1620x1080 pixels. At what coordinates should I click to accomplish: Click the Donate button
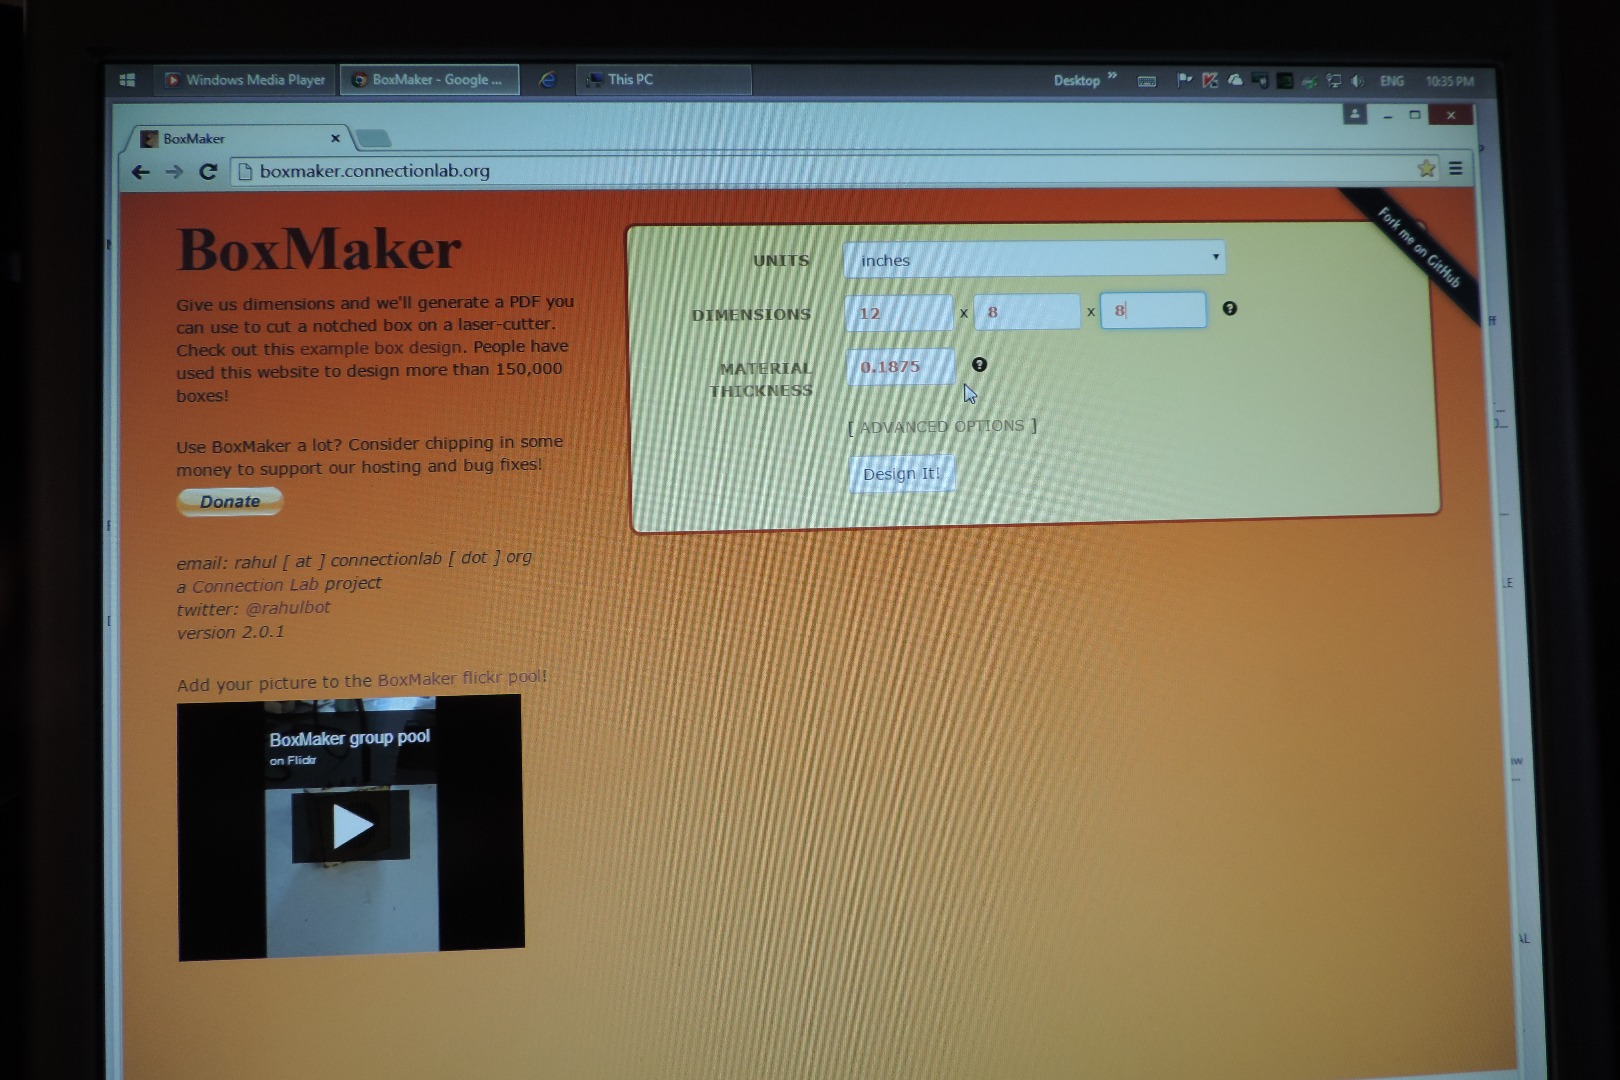tap(230, 501)
